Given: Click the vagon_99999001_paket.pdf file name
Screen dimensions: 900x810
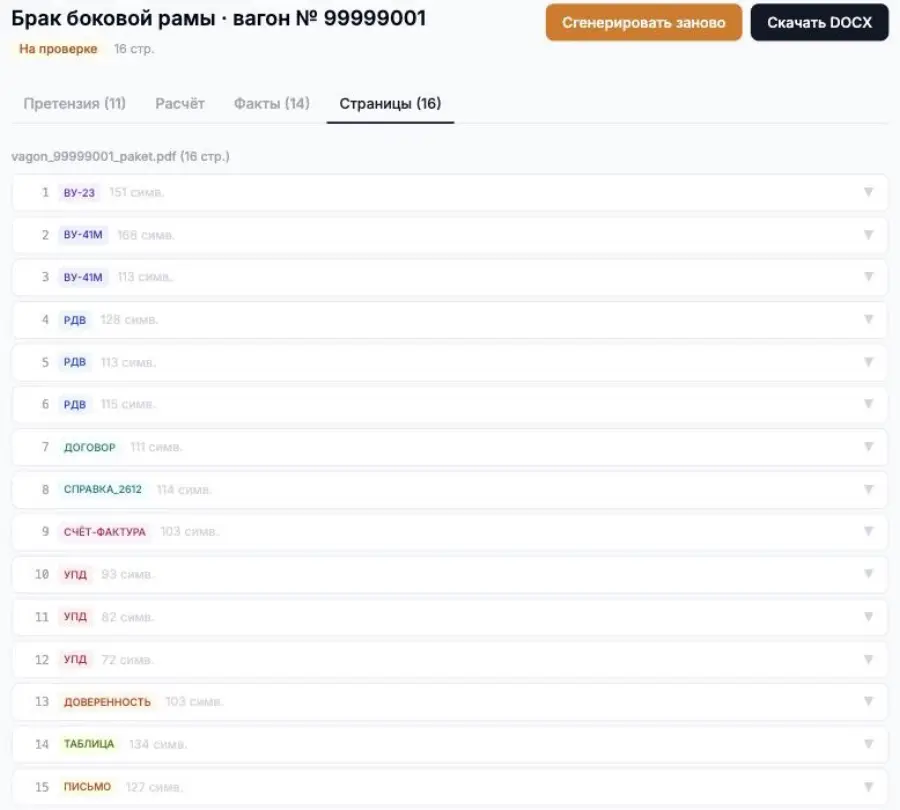Looking at the screenshot, I should (x=94, y=156).
